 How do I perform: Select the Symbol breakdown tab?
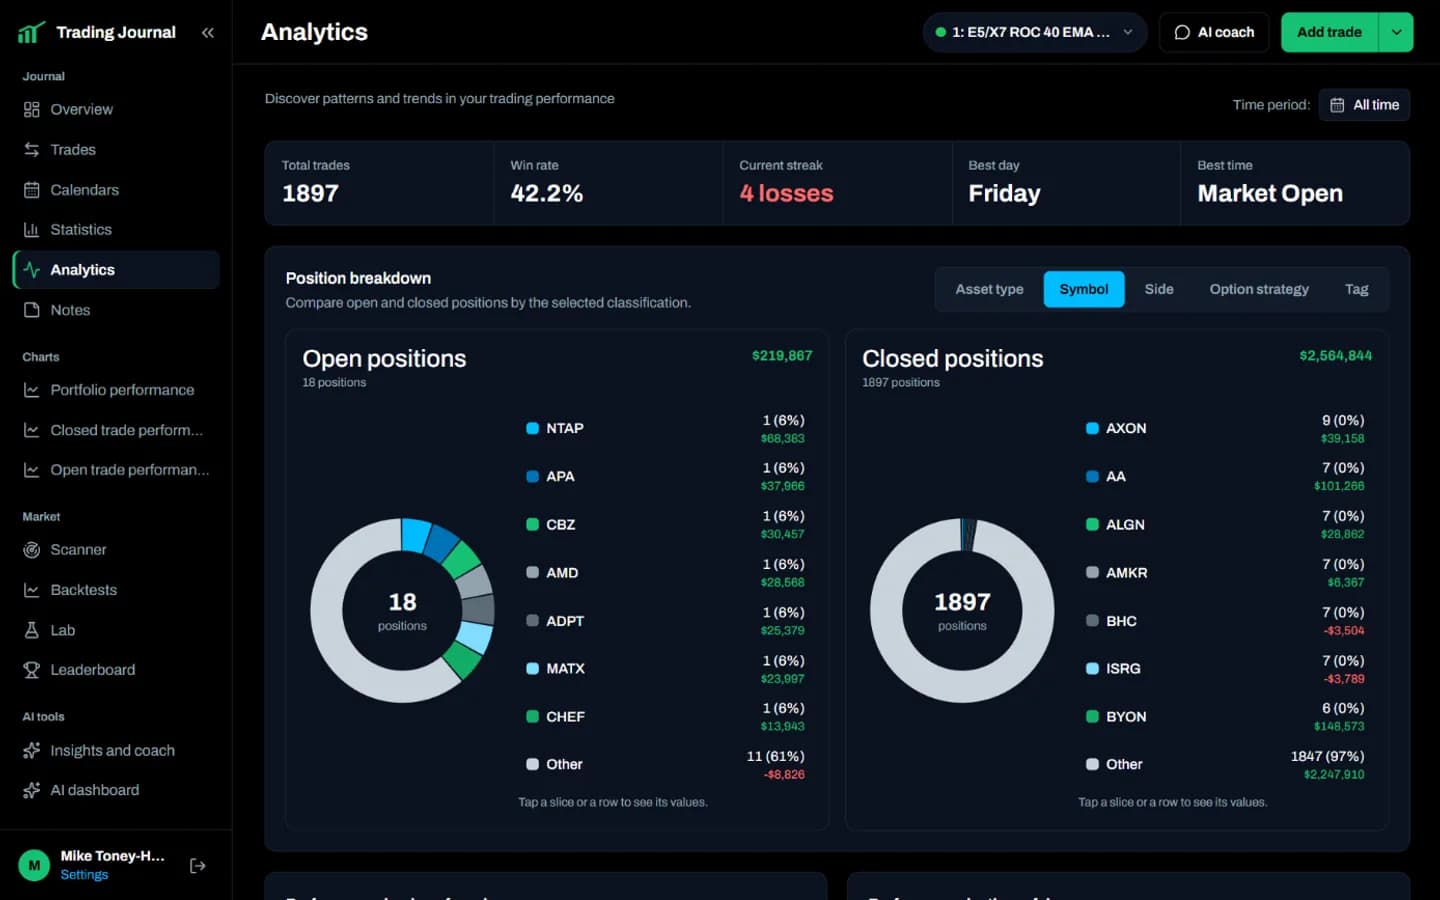(1084, 289)
